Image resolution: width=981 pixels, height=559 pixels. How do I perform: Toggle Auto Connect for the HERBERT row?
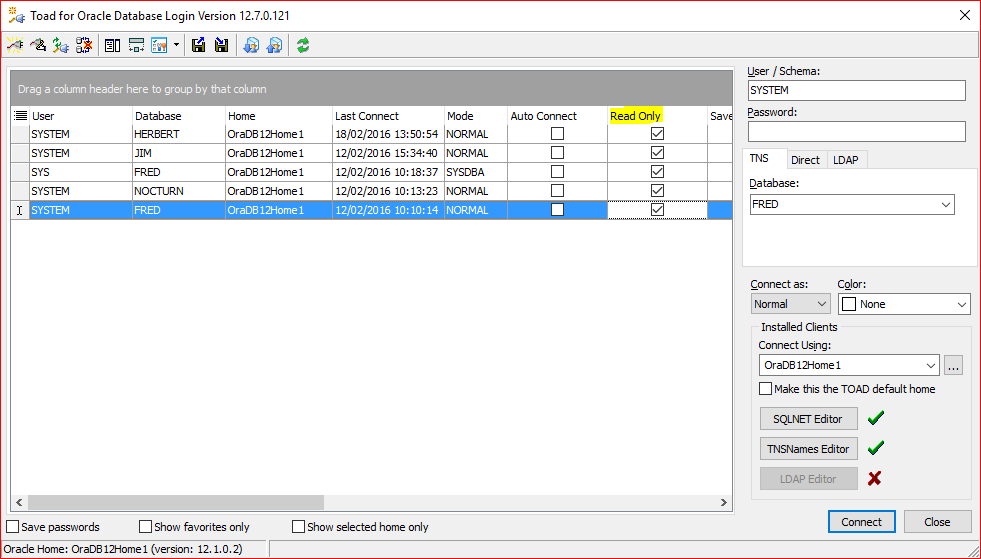coord(557,133)
